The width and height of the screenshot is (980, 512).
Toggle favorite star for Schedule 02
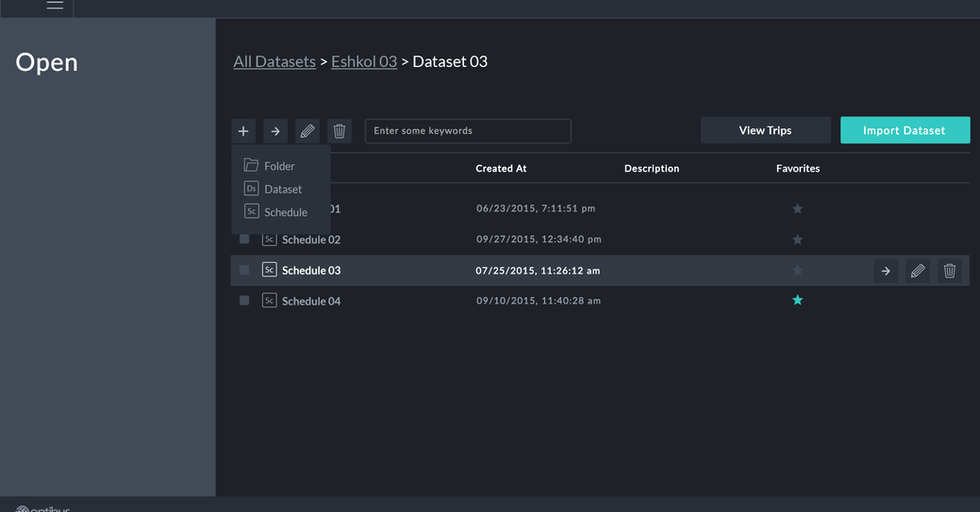point(798,239)
